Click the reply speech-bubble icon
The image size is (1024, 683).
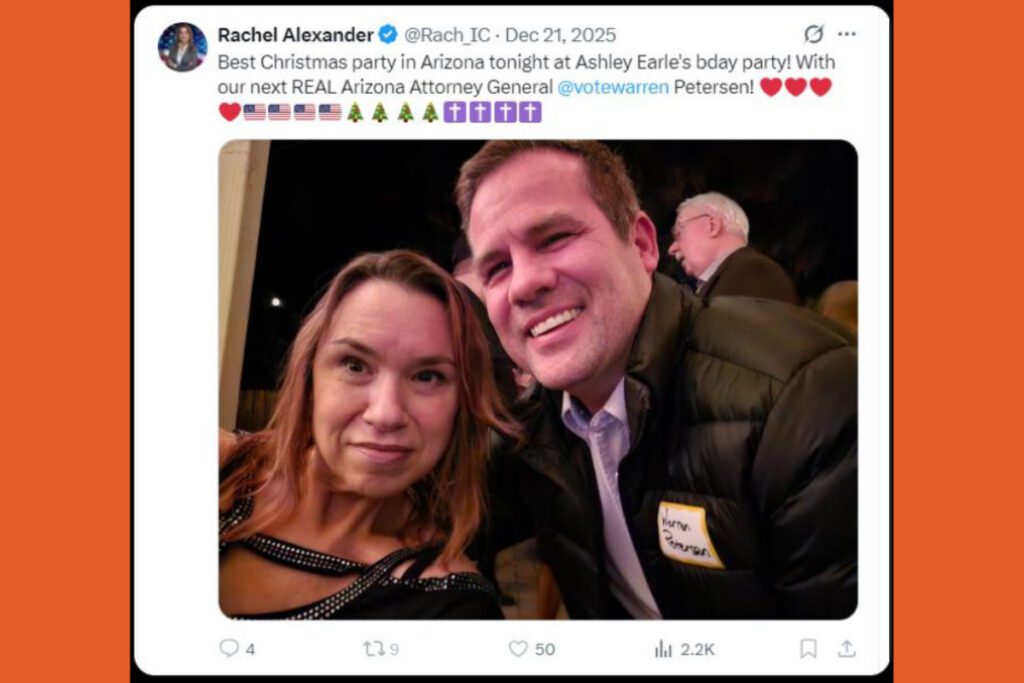coord(229,648)
